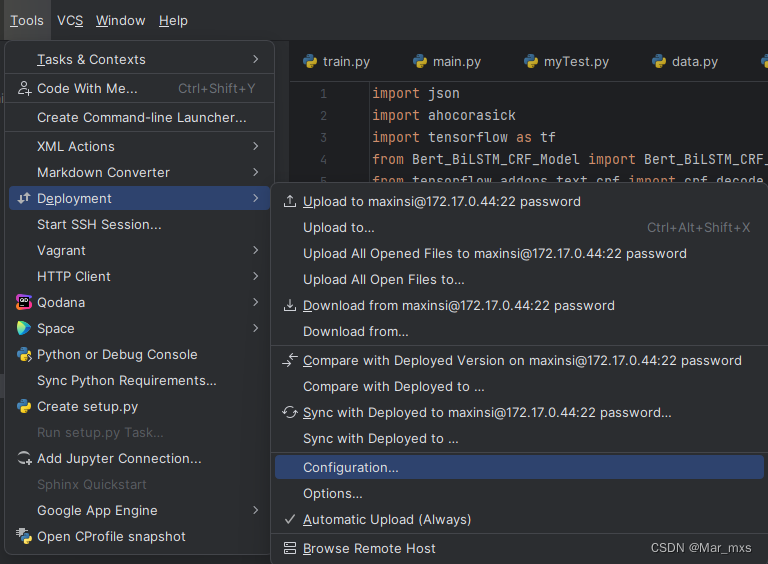Viewport: 768px width, 564px height.
Task: Select Configuration... in Deployment submenu
Action: (x=351, y=467)
